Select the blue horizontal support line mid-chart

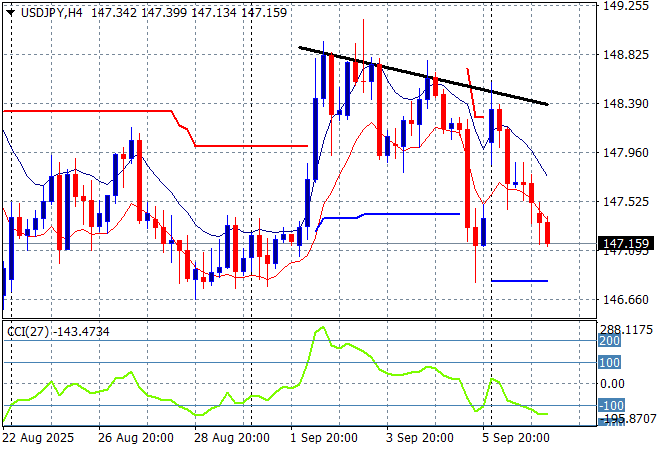tap(400, 214)
